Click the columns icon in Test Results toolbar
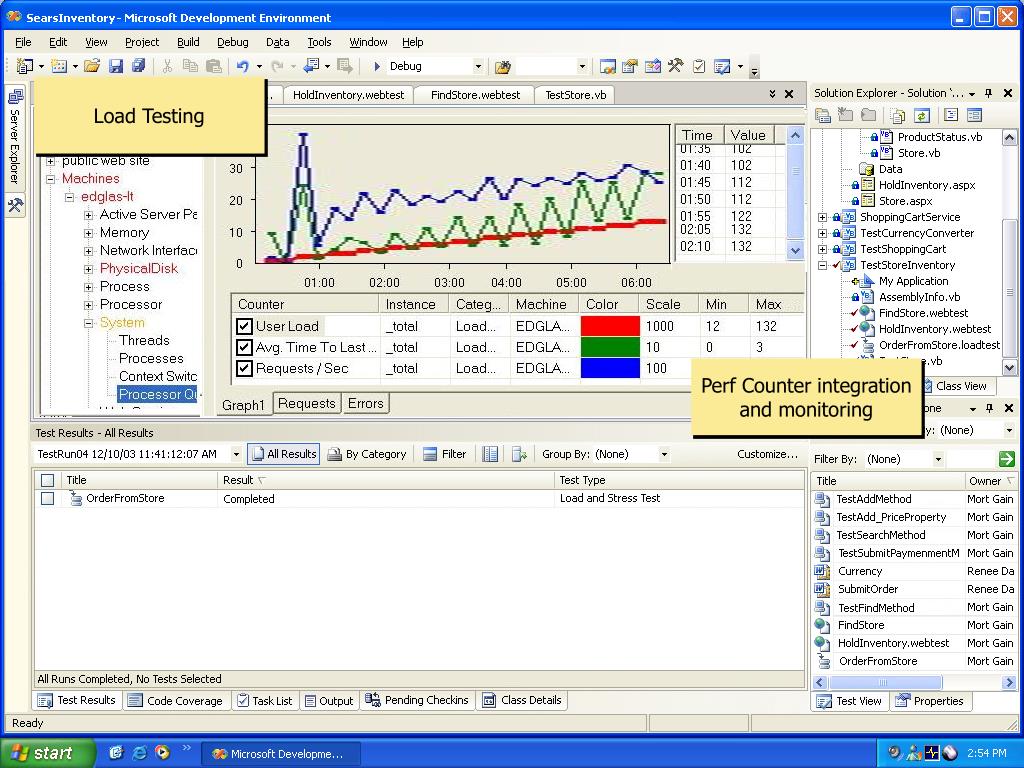The width and height of the screenshot is (1024, 768). click(490, 455)
